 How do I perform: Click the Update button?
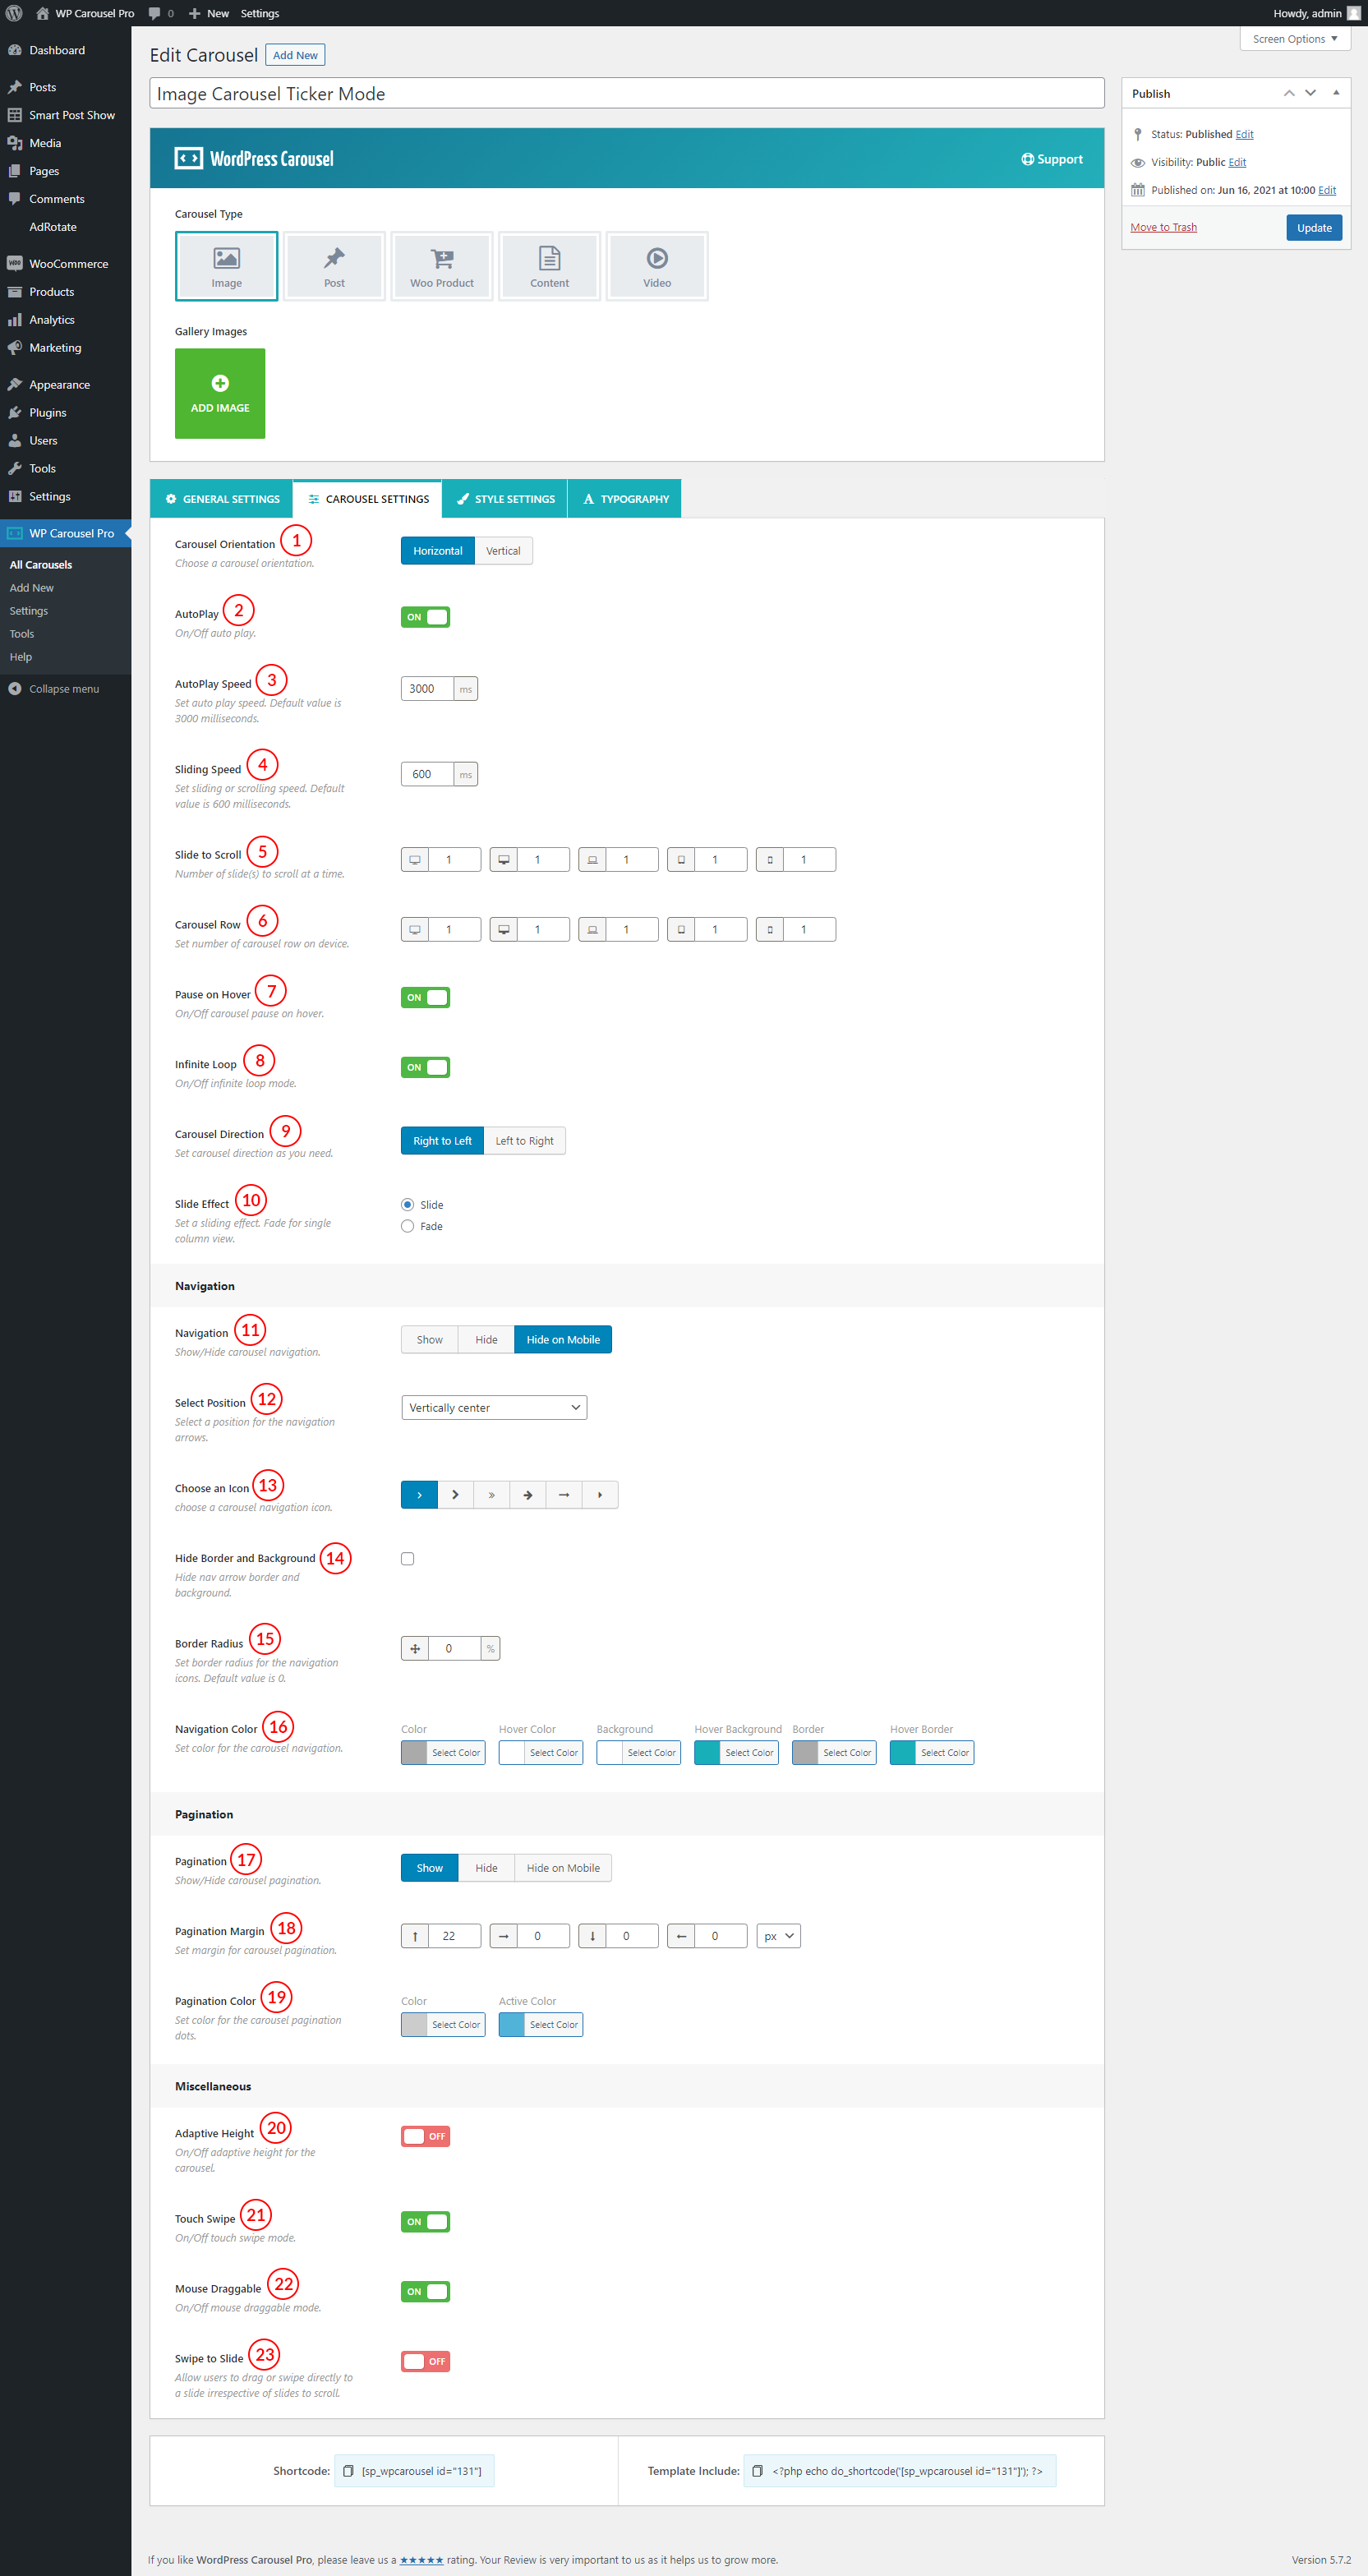coord(1313,228)
